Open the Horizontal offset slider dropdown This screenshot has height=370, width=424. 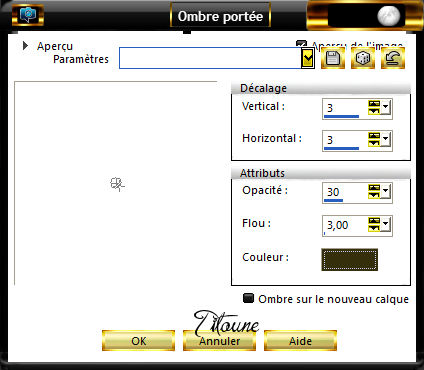tap(386, 139)
